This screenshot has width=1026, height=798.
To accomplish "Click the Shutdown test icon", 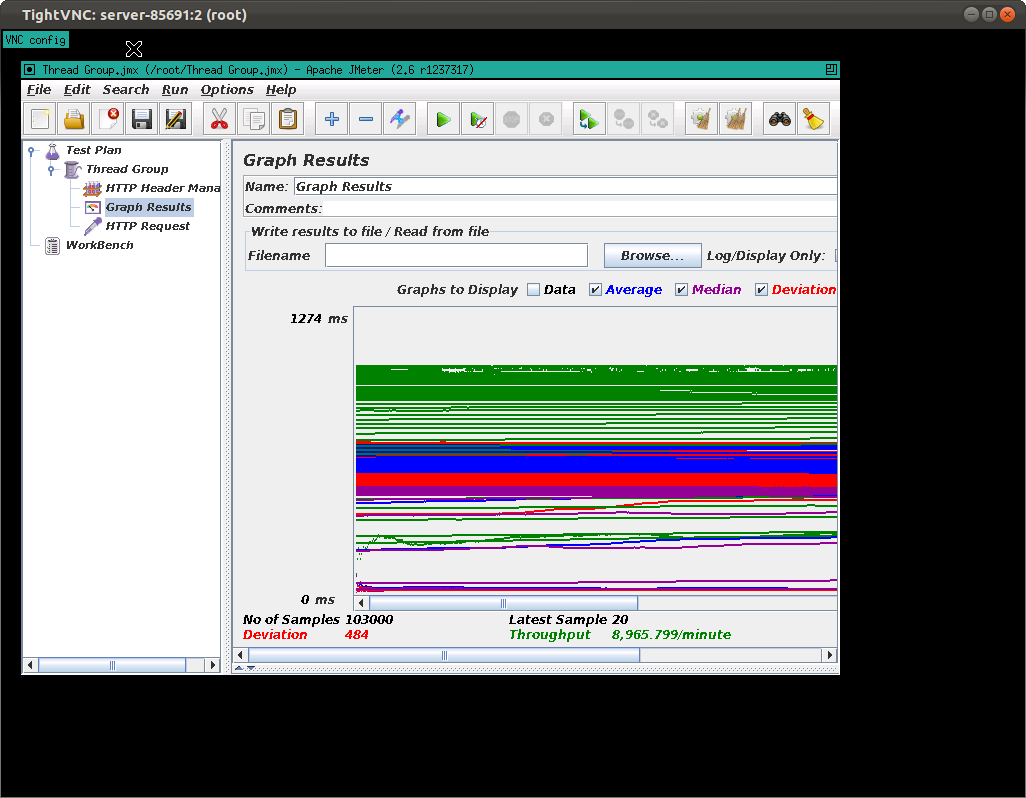I will pos(546,119).
